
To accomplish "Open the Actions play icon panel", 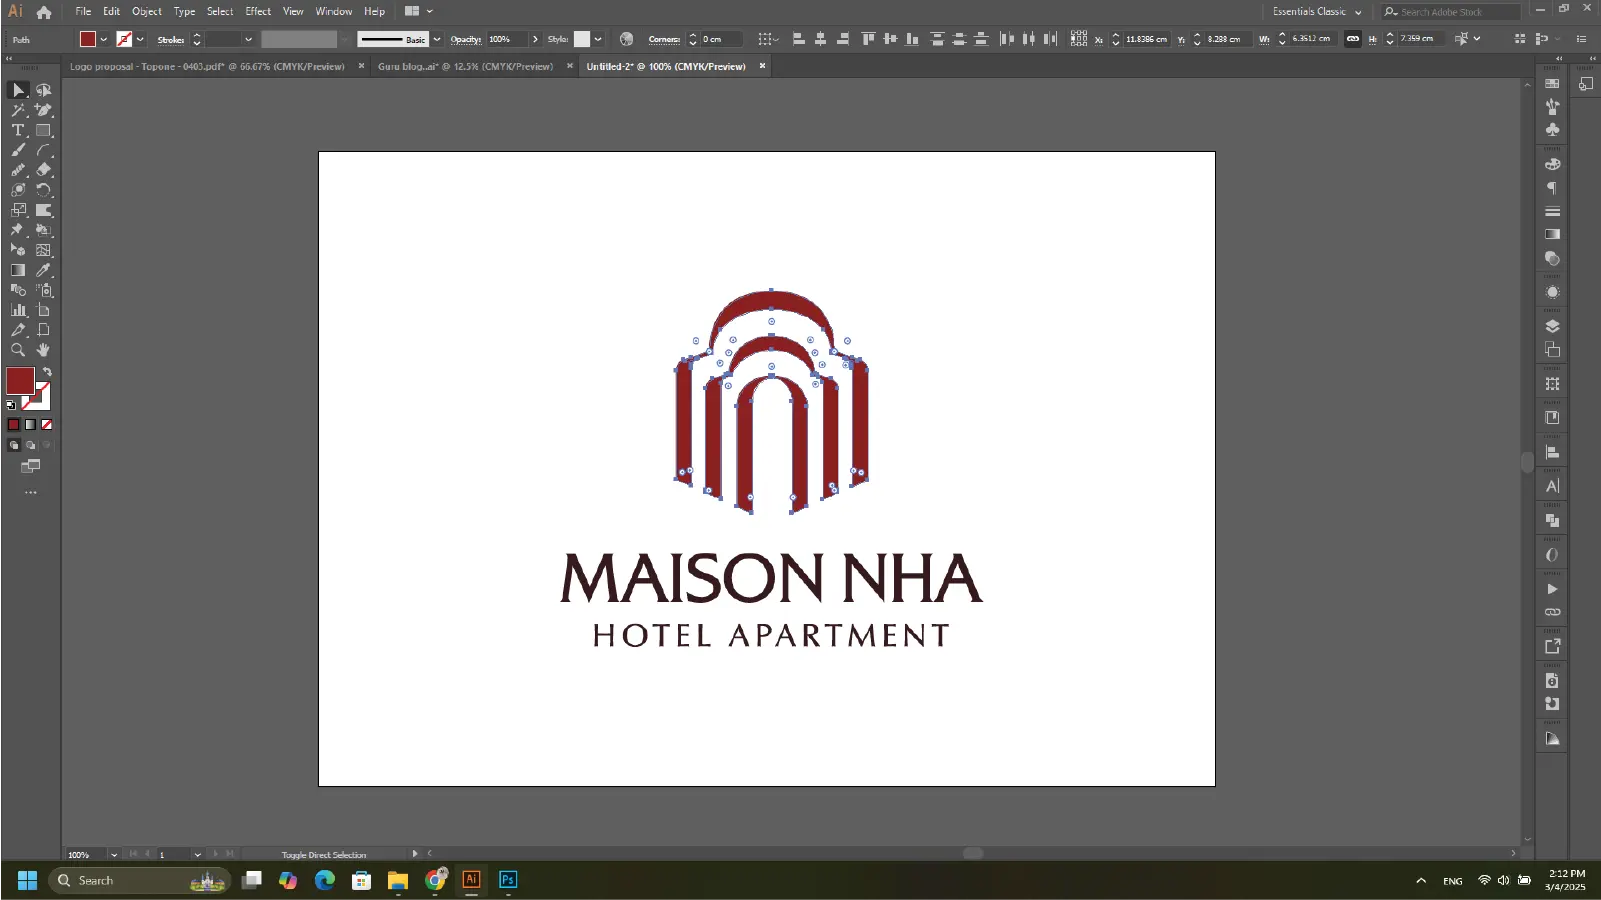I will pyautogui.click(x=1552, y=589).
